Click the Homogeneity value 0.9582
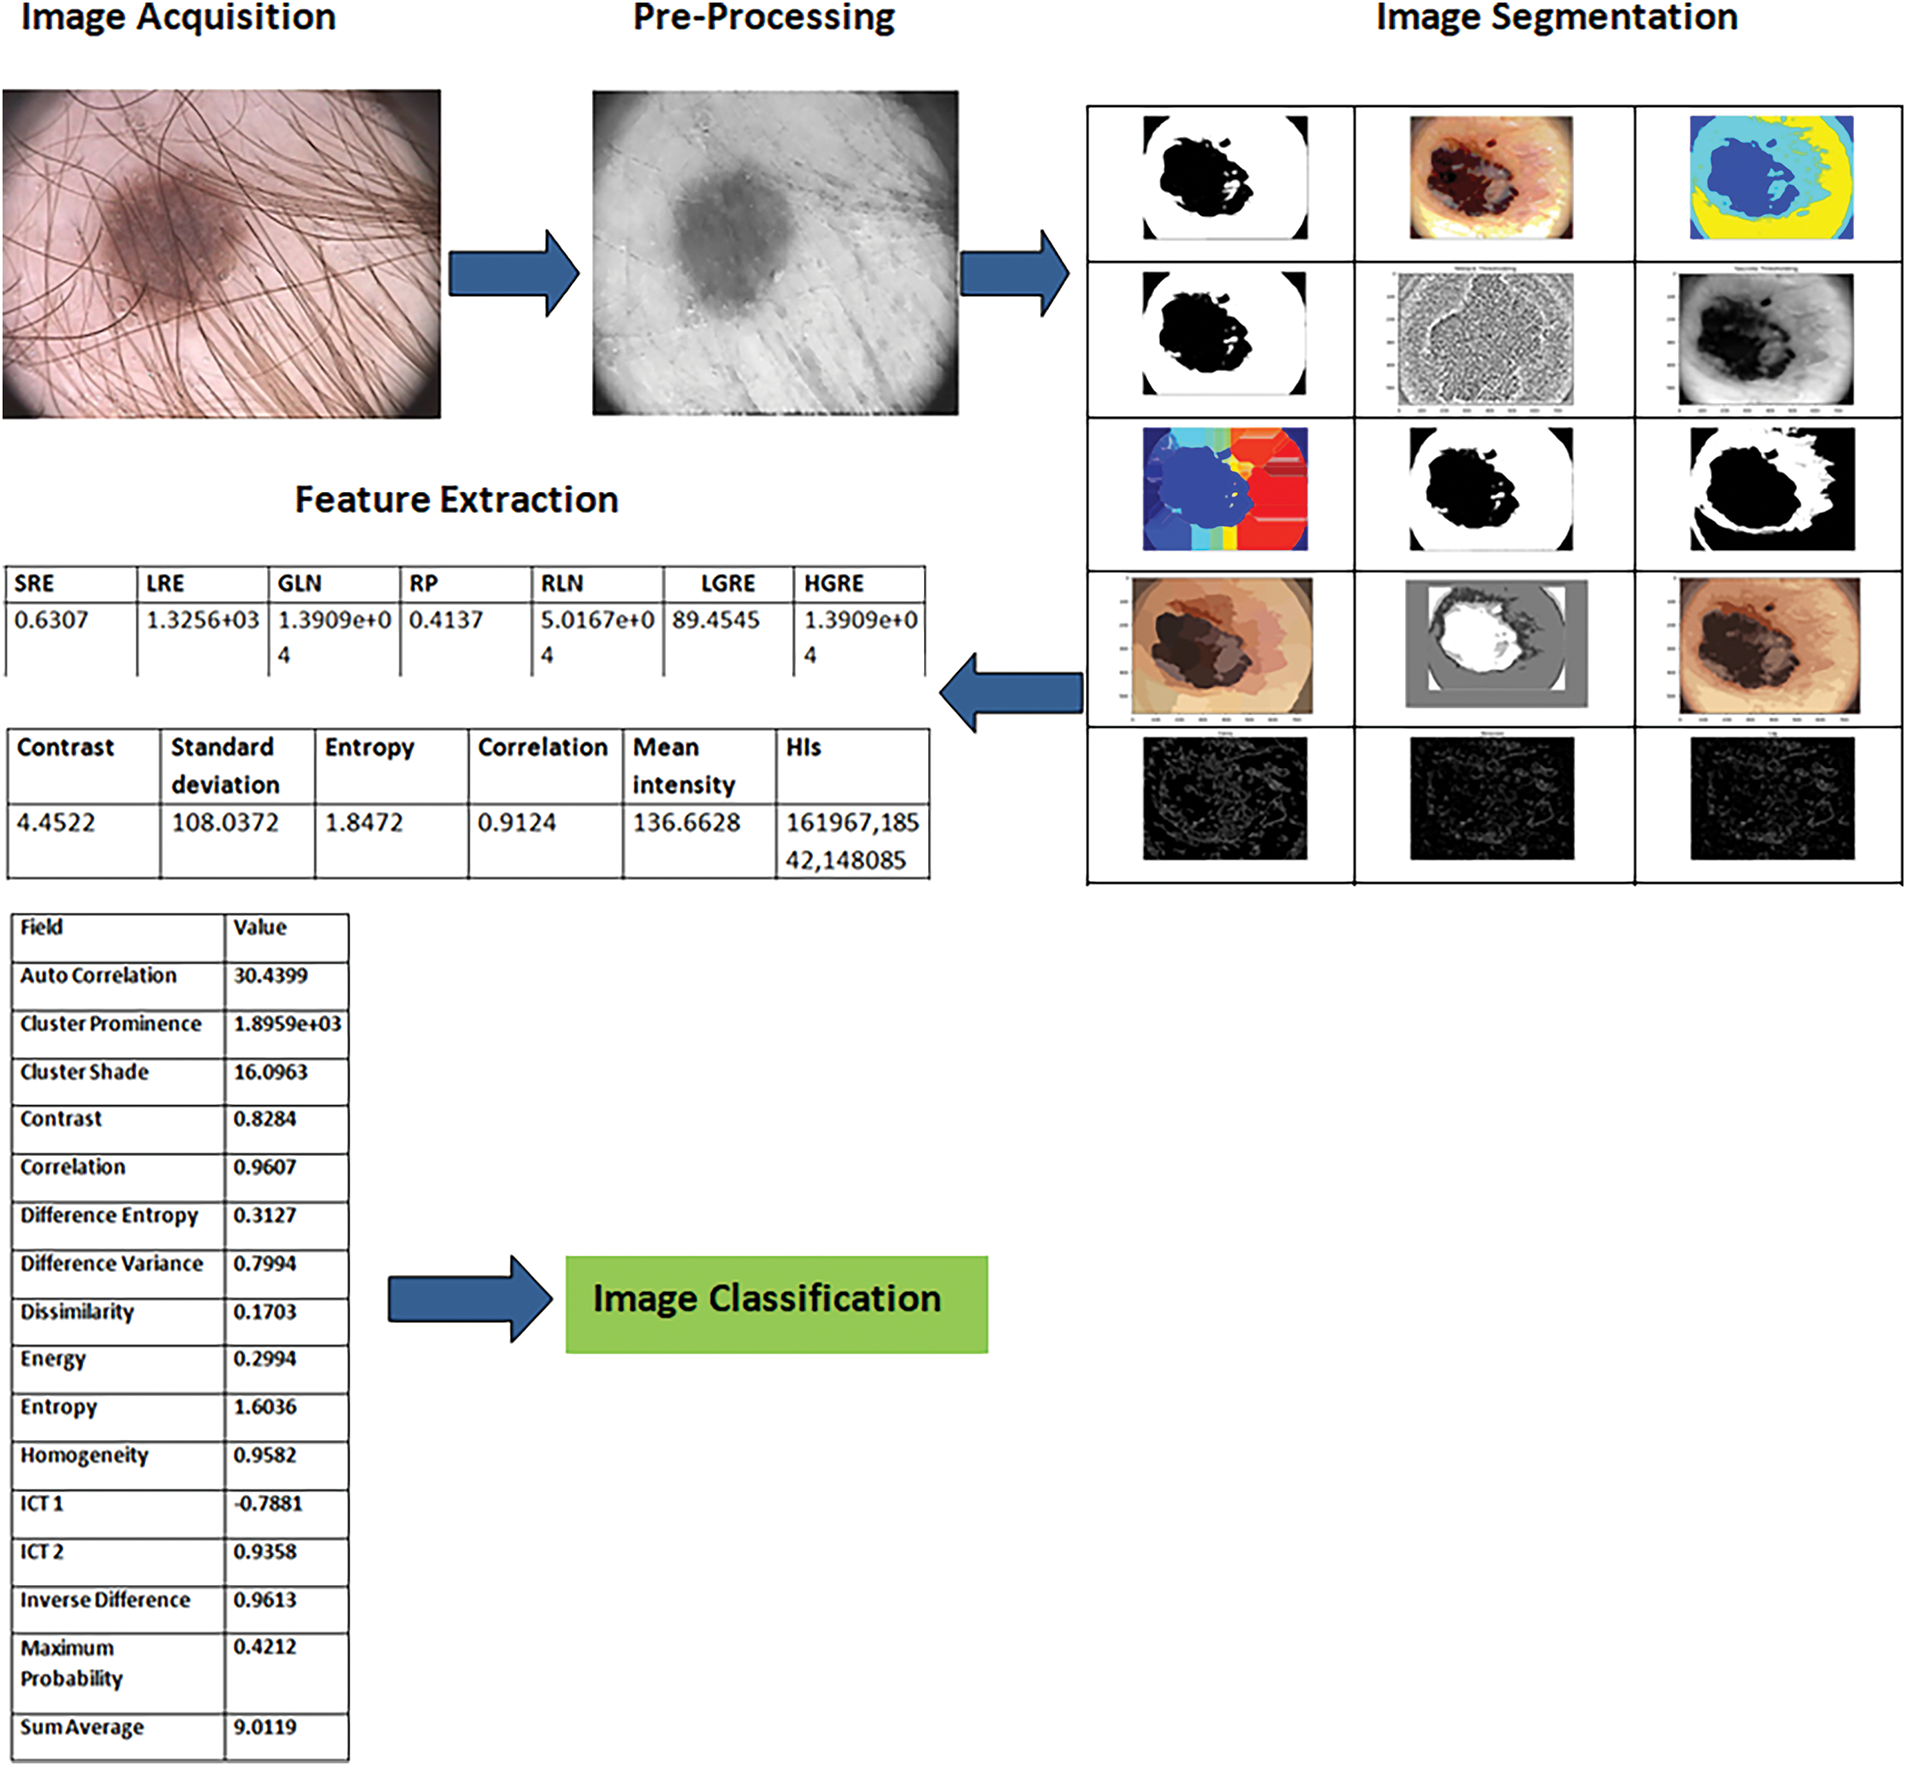1906x1766 pixels. [265, 1455]
